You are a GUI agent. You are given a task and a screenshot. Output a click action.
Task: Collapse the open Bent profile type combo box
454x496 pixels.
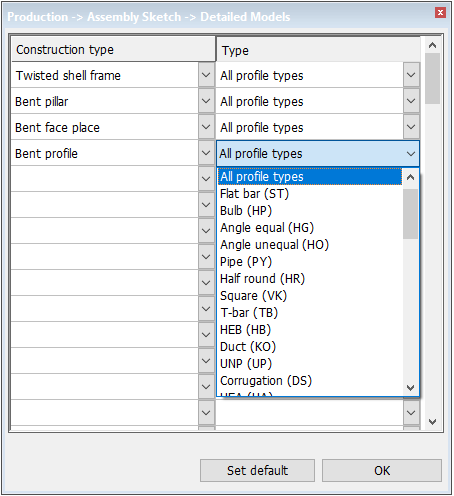(411, 154)
